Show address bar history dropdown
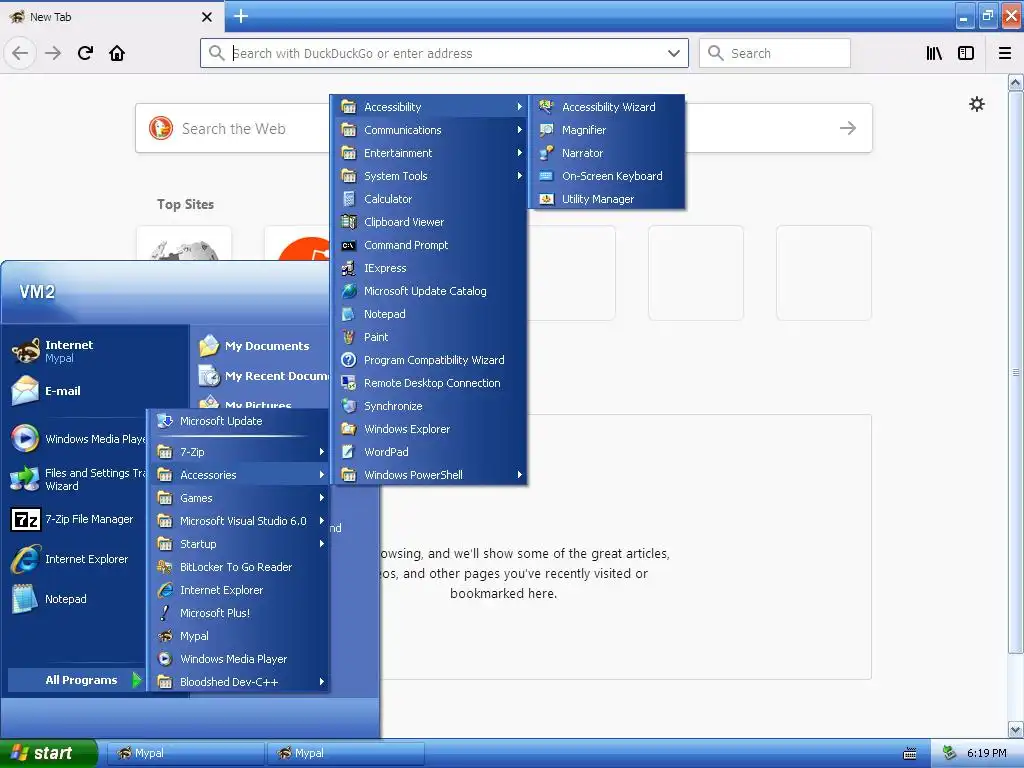The height and width of the screenshot is (768, 1024). (674, 54)
